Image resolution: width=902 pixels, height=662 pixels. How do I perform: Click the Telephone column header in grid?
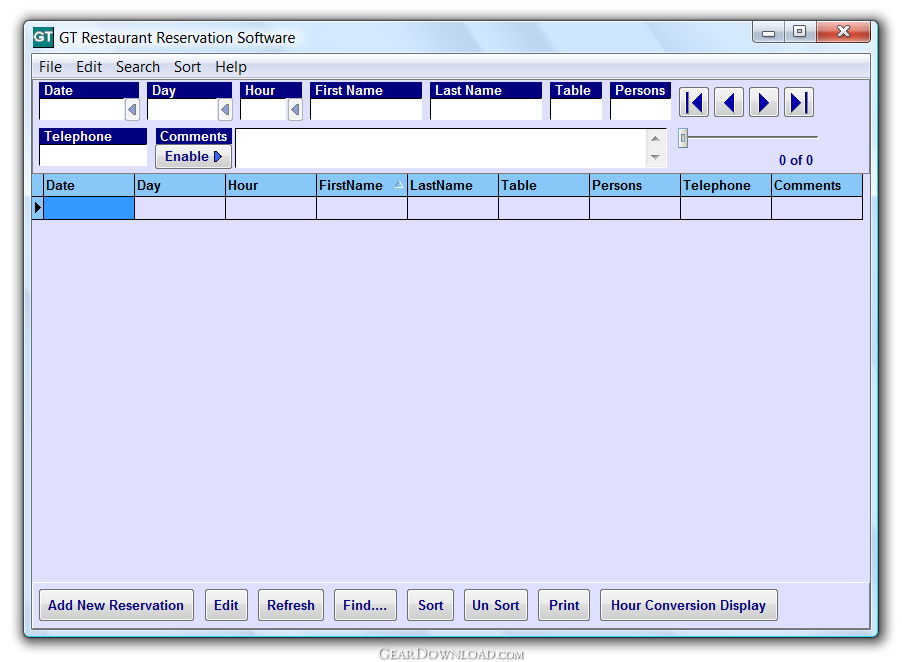tap(726, 185)
